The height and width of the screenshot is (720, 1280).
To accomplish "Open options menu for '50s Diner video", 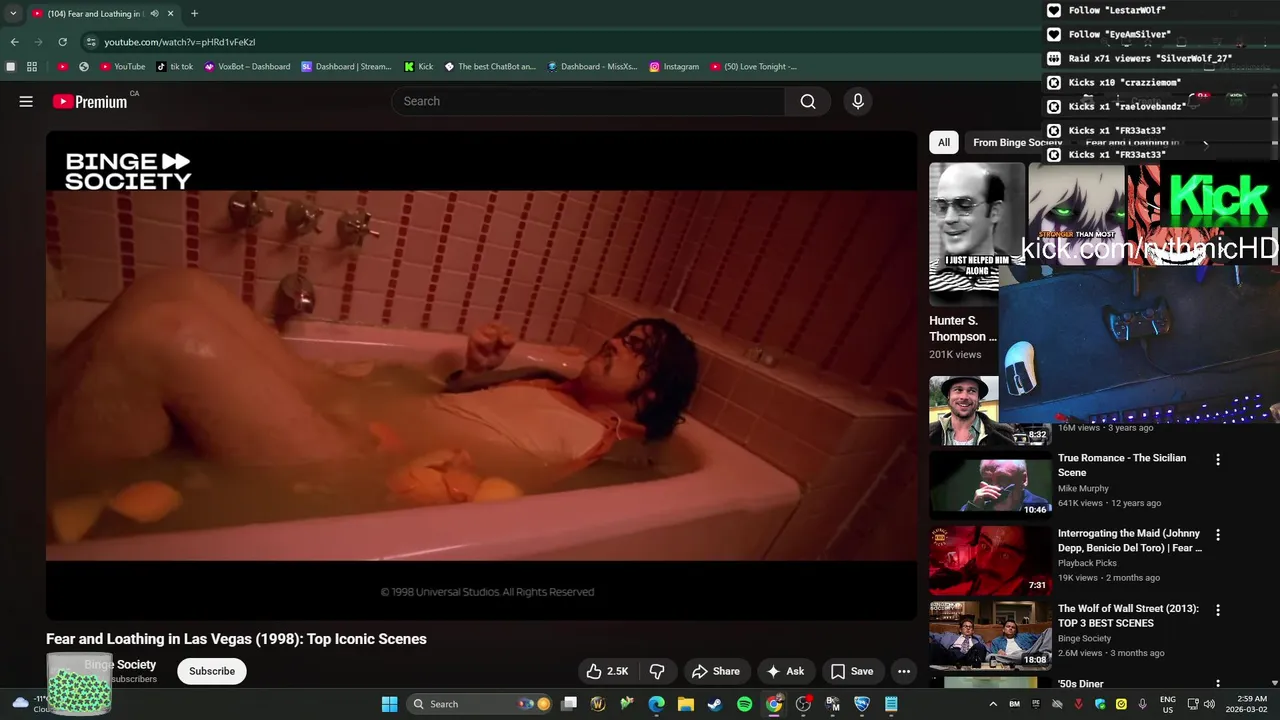I will [x=1218, y=685].
